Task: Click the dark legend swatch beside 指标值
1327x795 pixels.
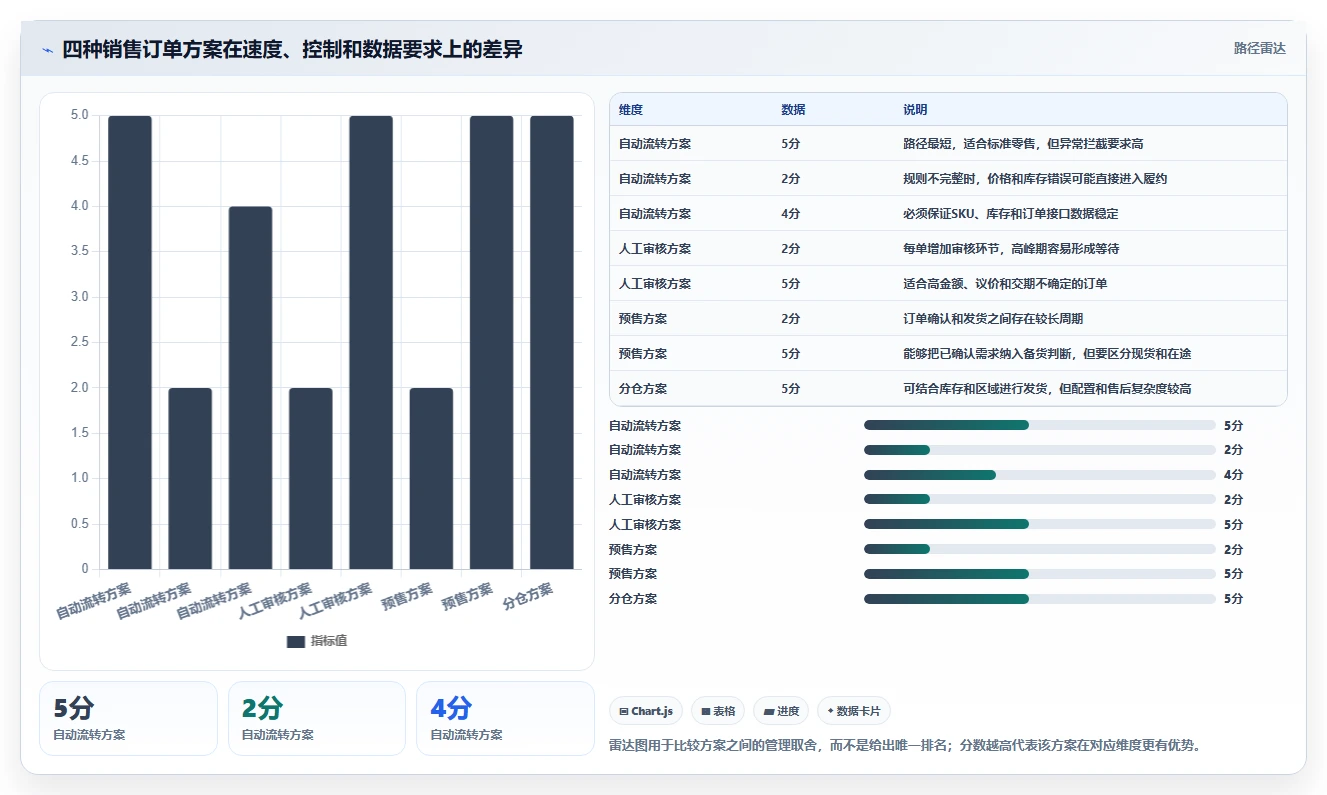Action: pos(295,641)
